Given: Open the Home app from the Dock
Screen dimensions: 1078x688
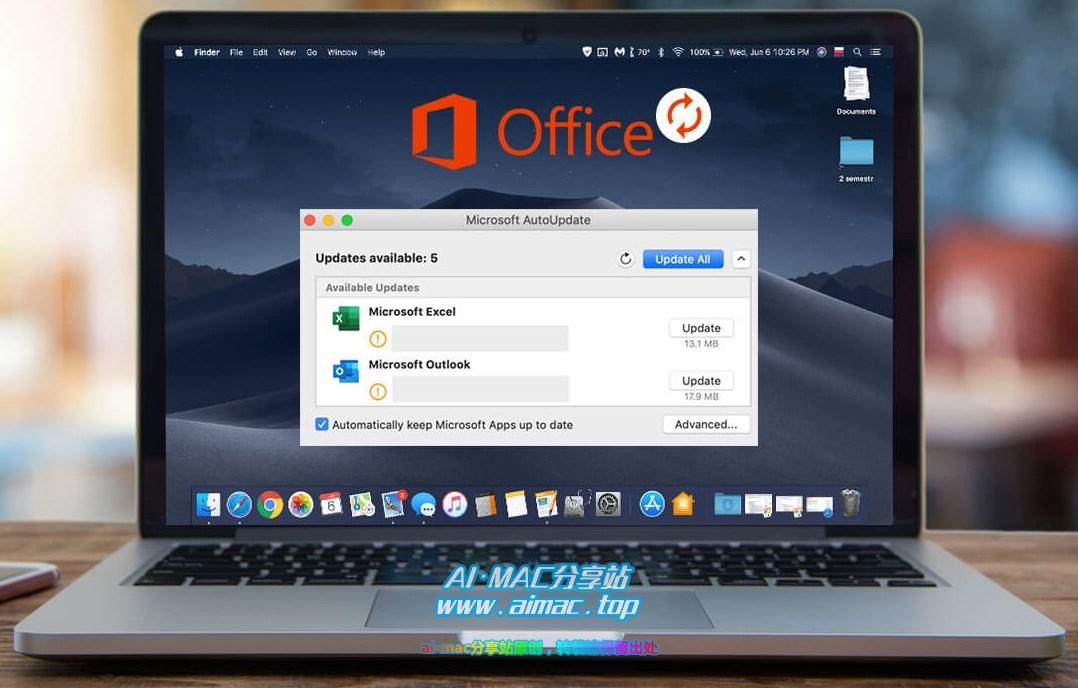Looking at the screenshot, I should 683,504.
